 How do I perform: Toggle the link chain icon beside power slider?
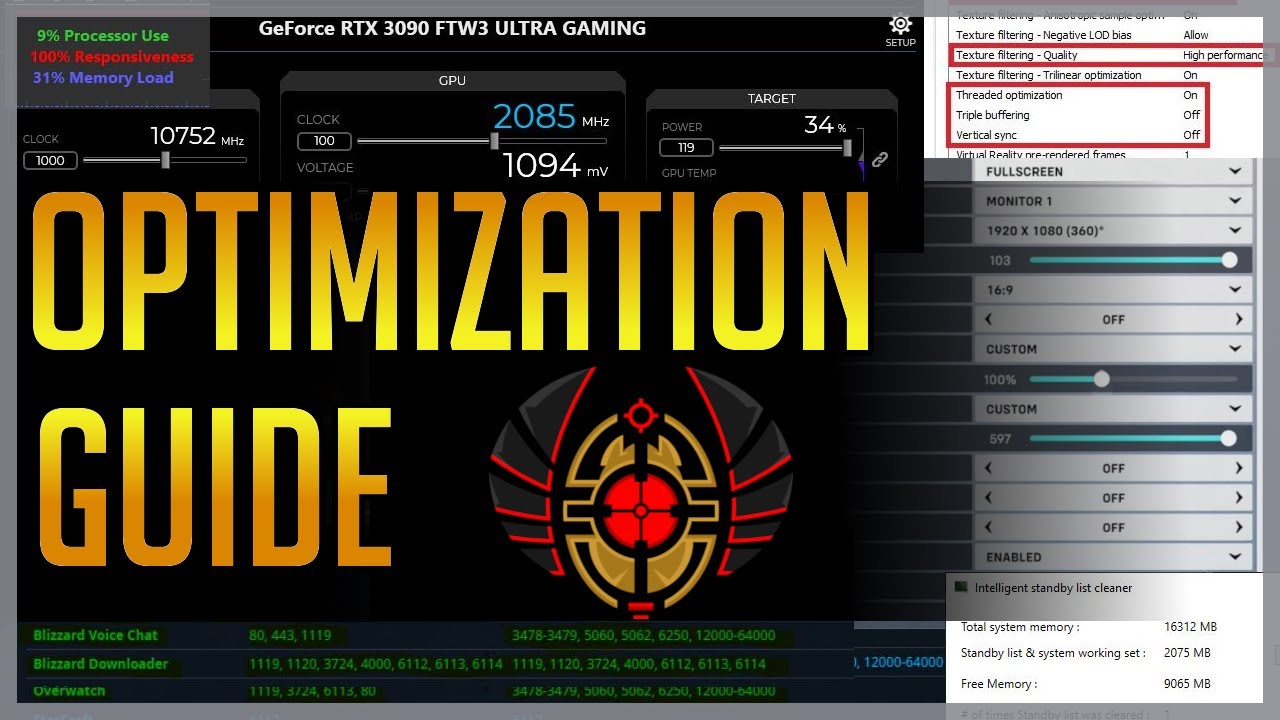click(880, 159)
